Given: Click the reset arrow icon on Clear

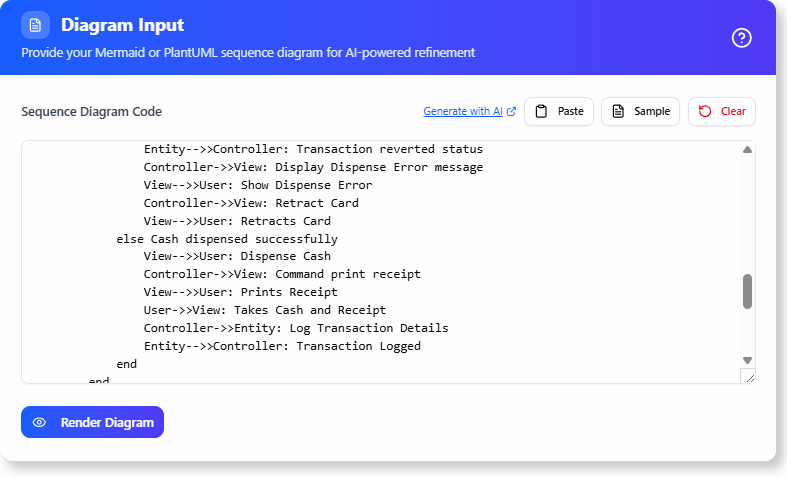Looking at the screenshot, I should (706, 111).
